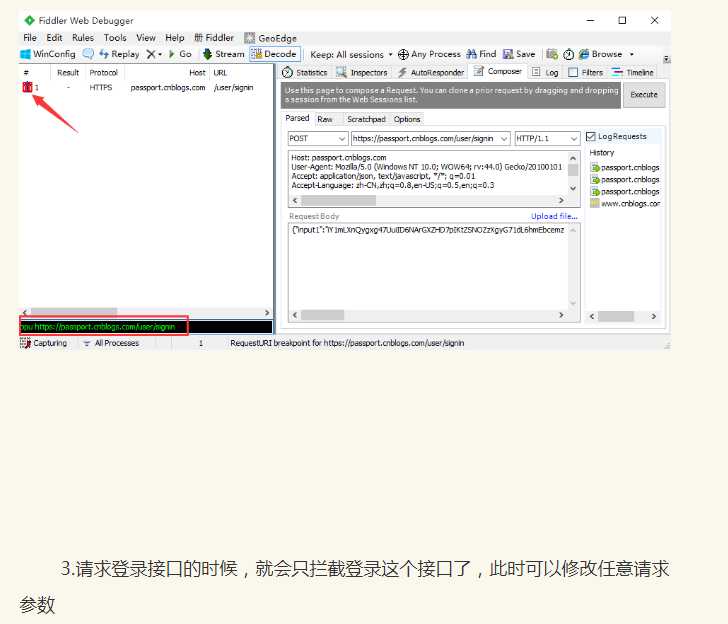Click the Execute button
This screenshot has height=624, width=728.
644,95
